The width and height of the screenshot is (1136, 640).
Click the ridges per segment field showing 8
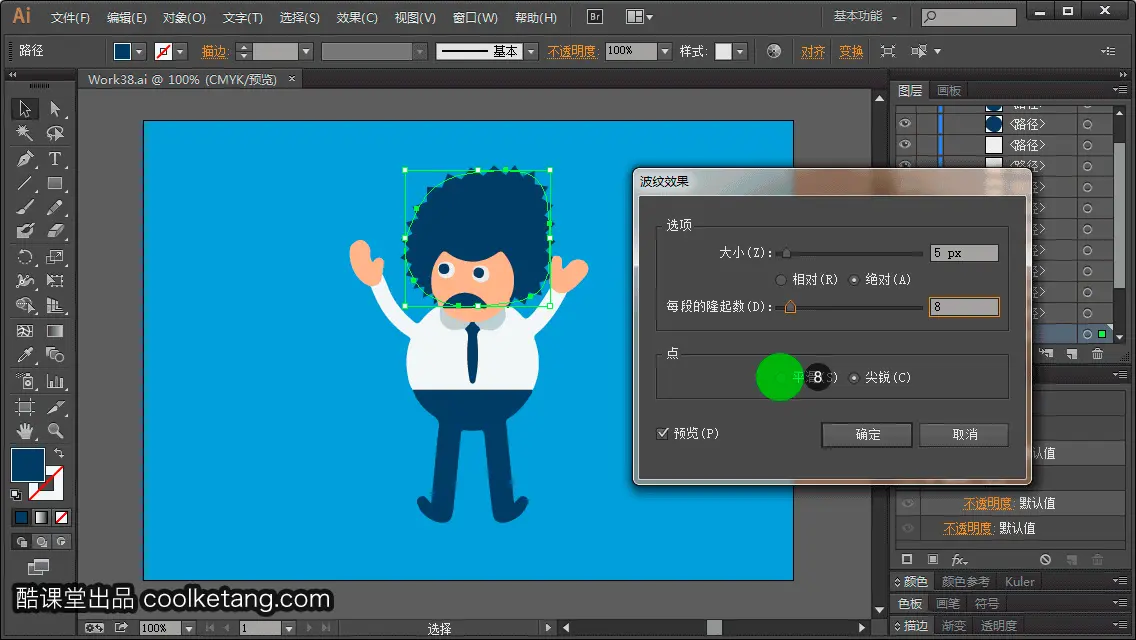[x=964, y=307]
